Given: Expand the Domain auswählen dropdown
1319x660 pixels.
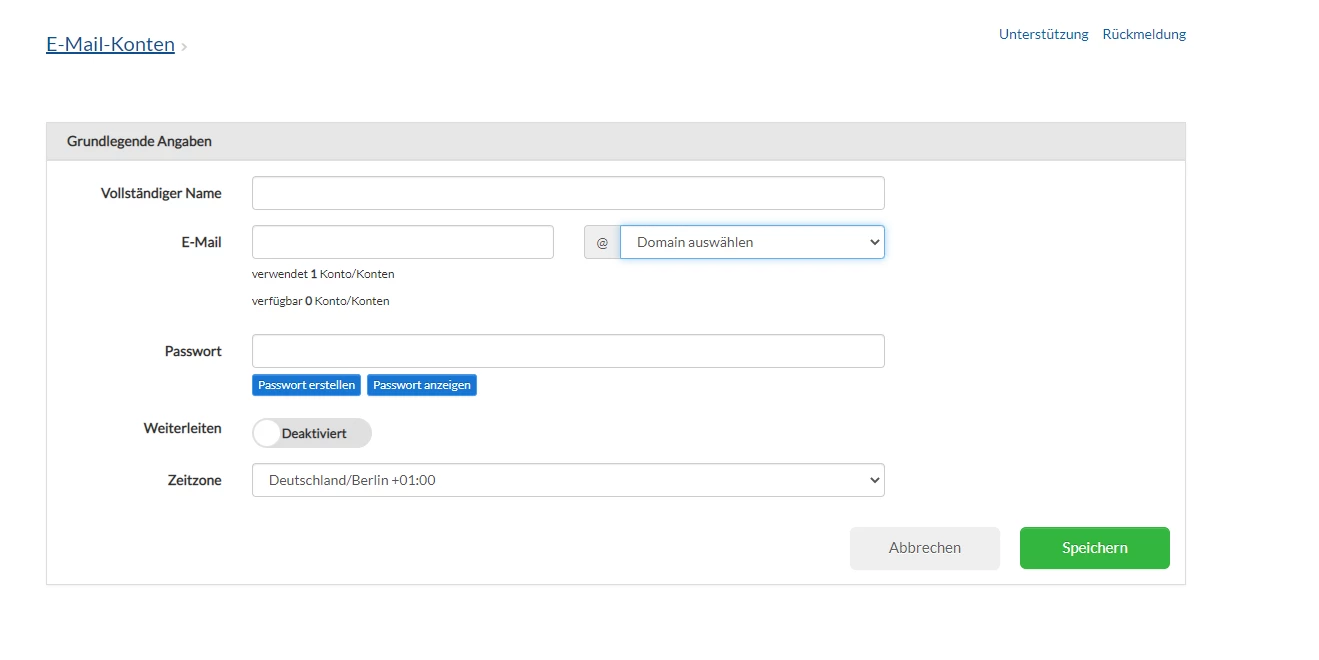Looking at the screenshot, I should [752, 242].
